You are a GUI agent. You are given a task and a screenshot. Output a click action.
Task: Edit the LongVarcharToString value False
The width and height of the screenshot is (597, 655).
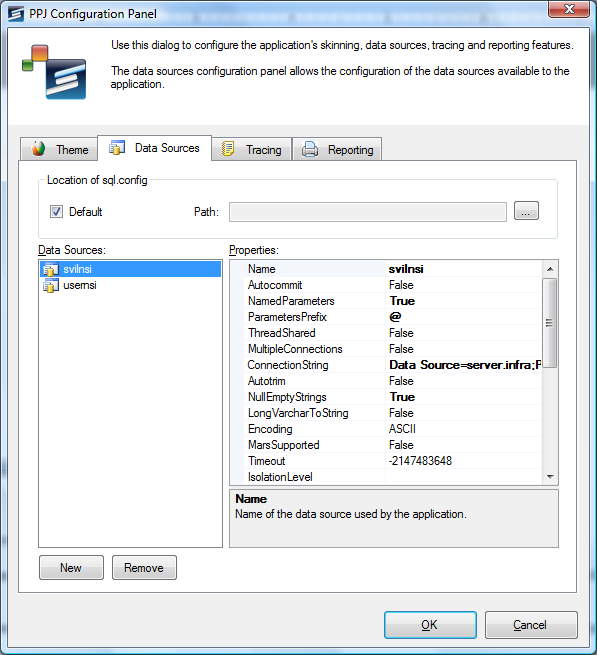point(464,413)
